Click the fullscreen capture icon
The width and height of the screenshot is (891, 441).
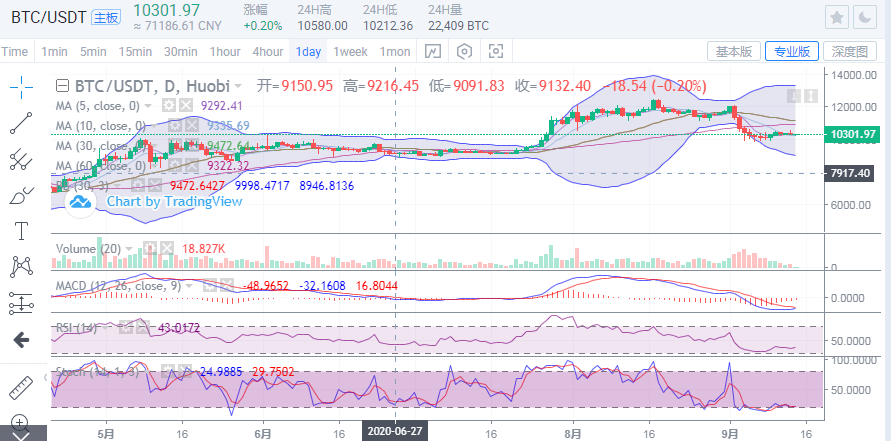tap(496, 52)
